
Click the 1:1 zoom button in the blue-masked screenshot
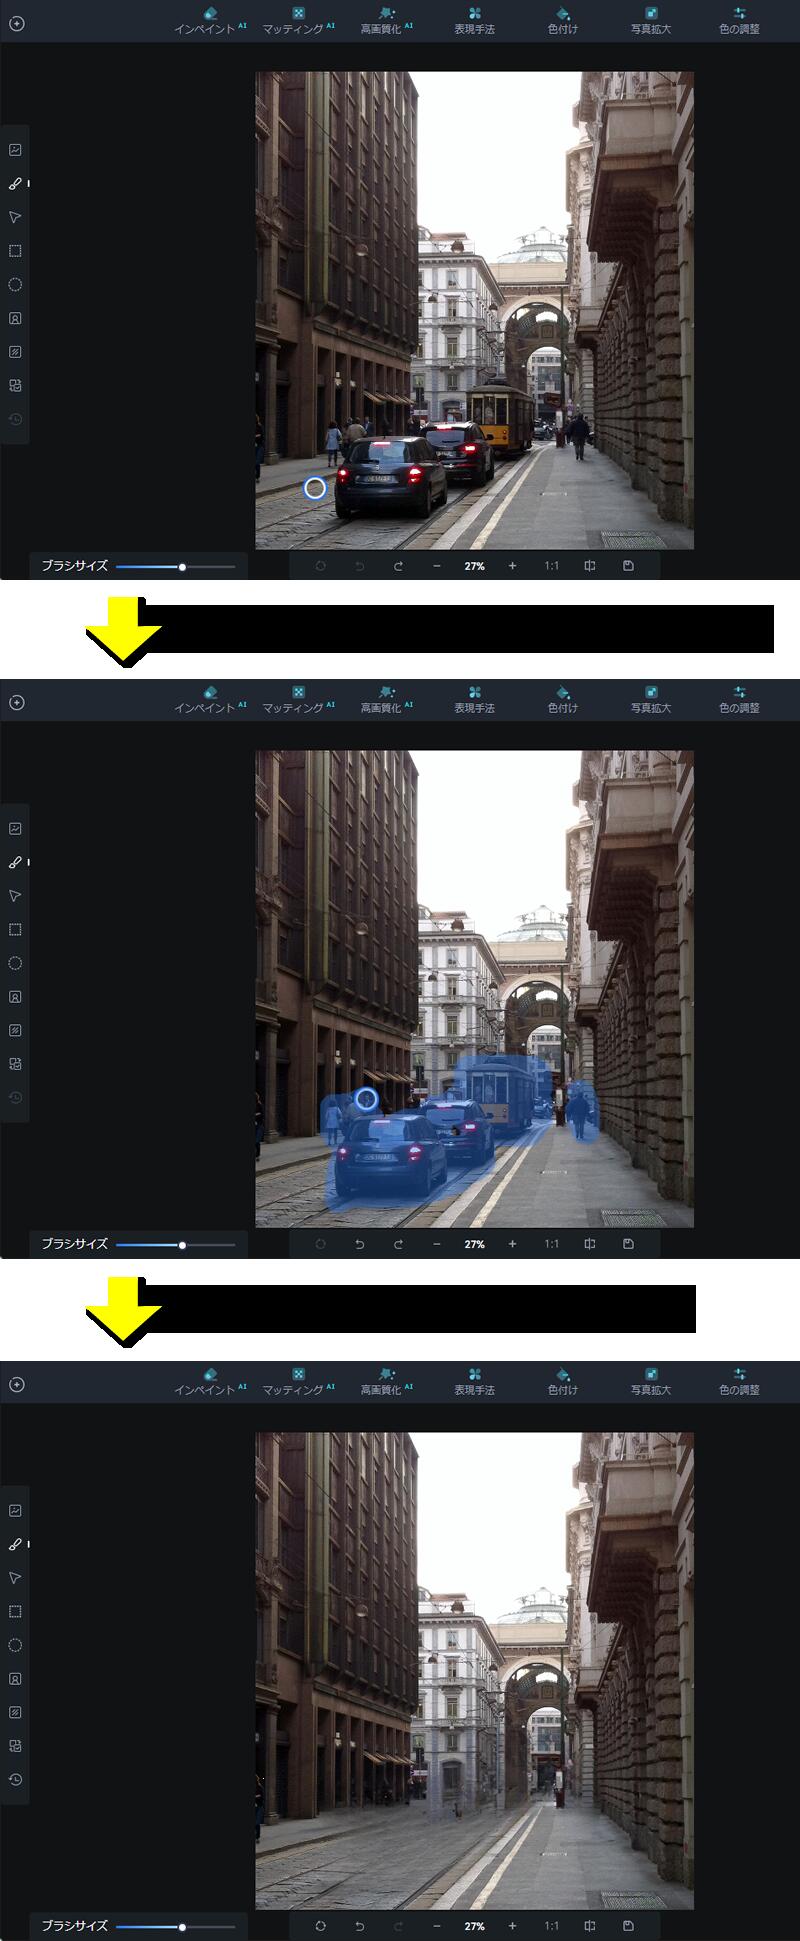pos(552,1244)
